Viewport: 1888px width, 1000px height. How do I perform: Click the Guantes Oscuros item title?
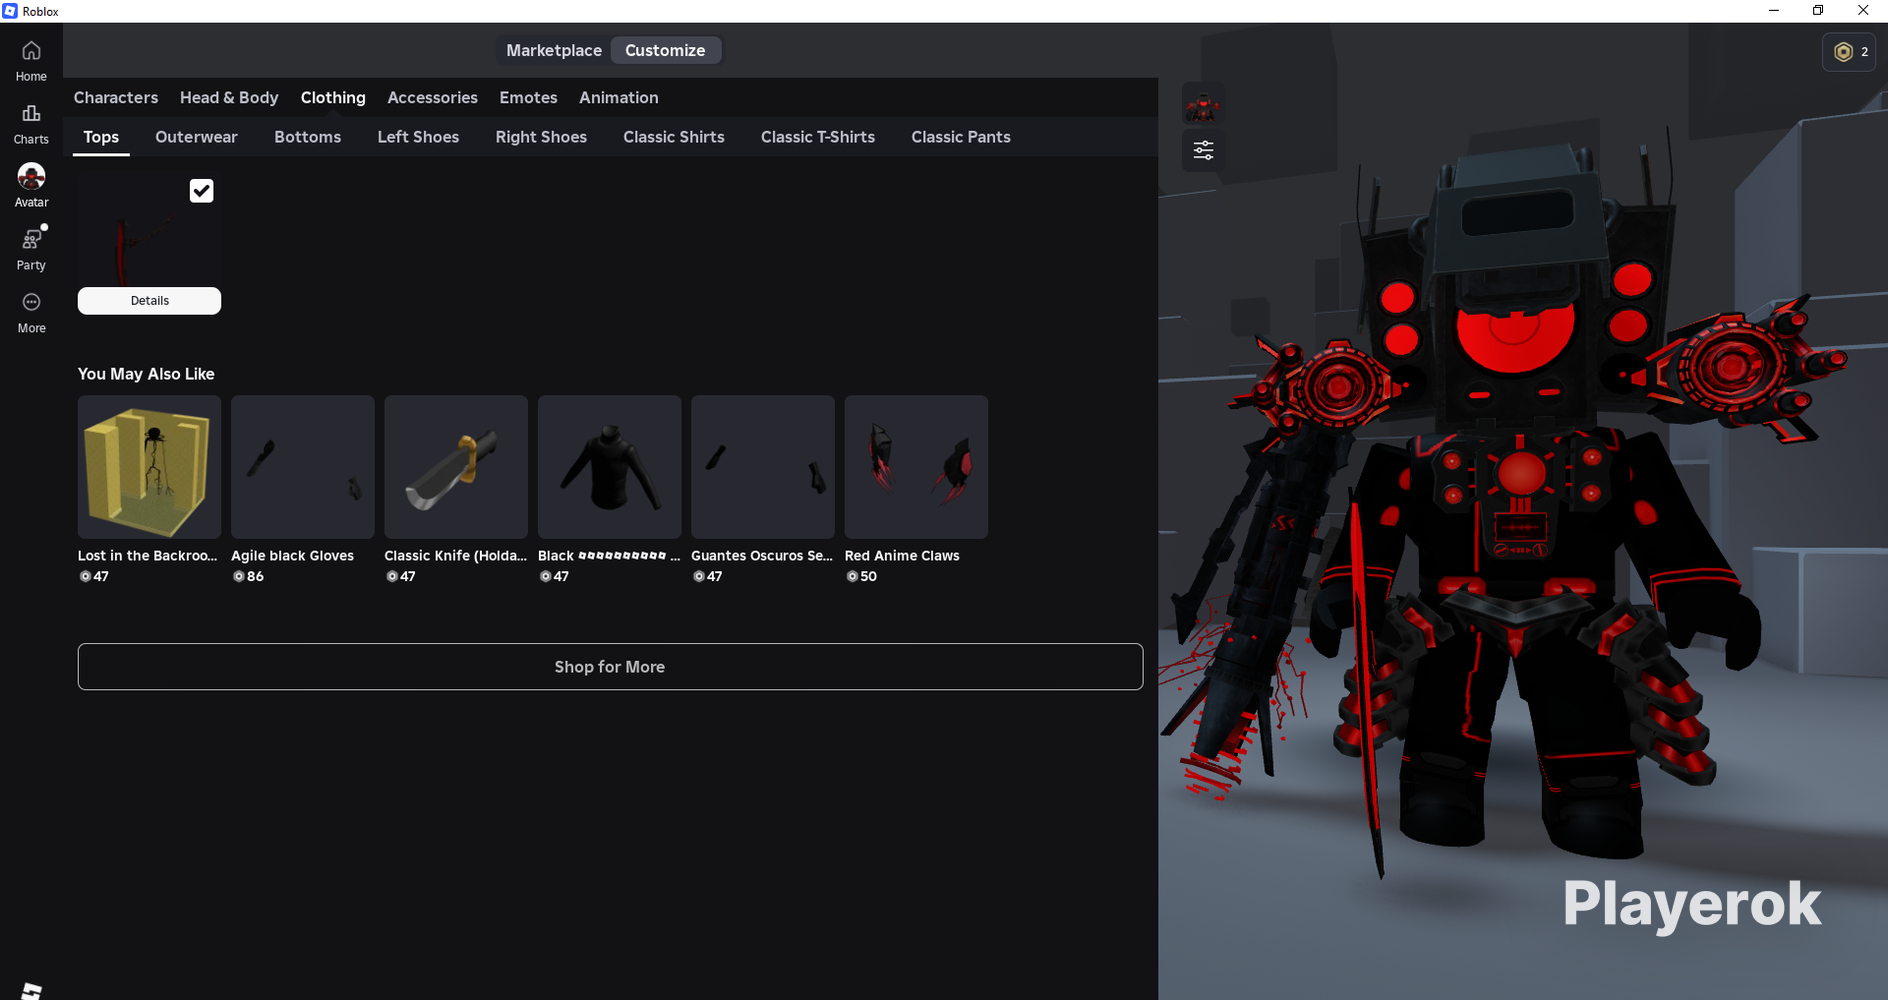pyautogui.click(x=762, y=556)
